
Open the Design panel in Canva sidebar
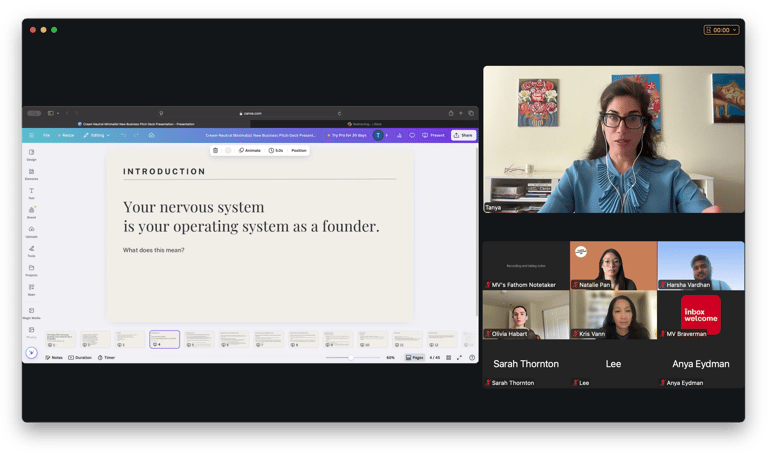pyautogui.click(x=31, y=154)
